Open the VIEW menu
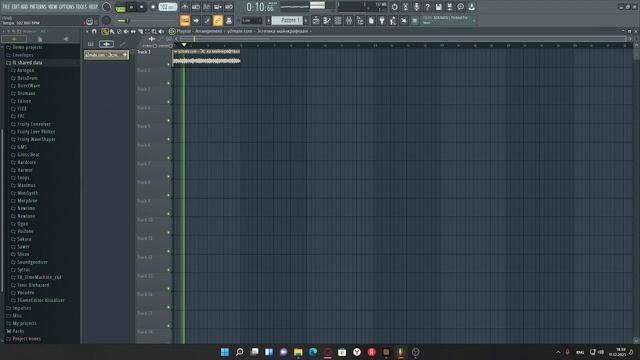Screen dimensions: 640x360 [x=53, y=7]
